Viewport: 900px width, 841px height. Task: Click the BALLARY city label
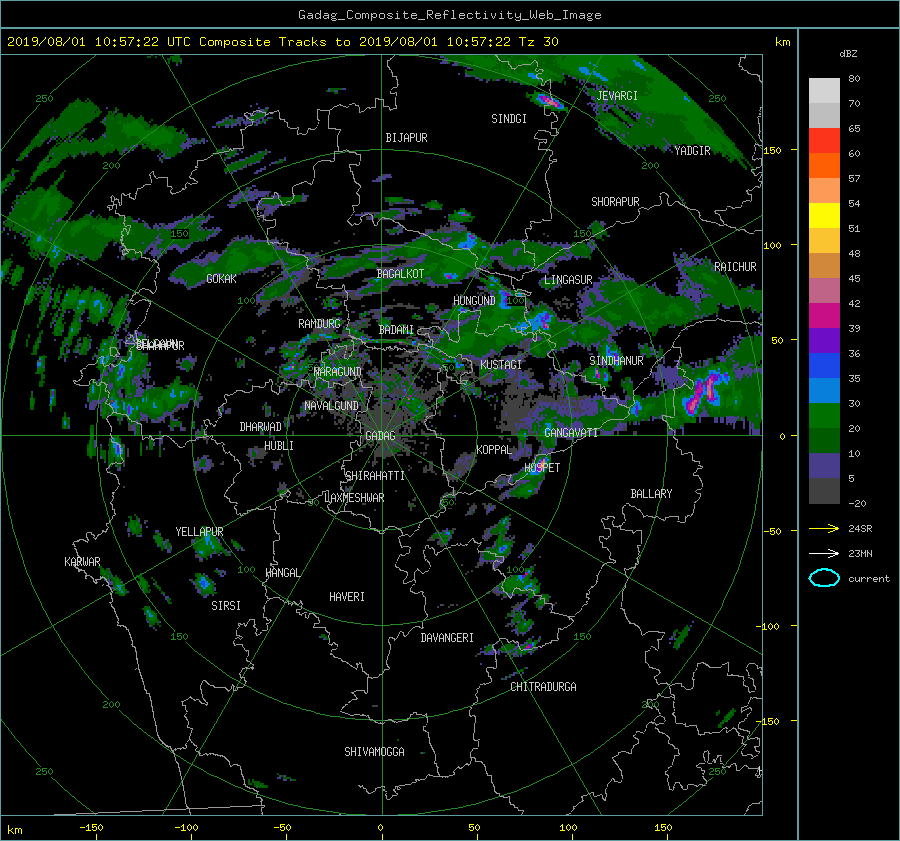651,494
